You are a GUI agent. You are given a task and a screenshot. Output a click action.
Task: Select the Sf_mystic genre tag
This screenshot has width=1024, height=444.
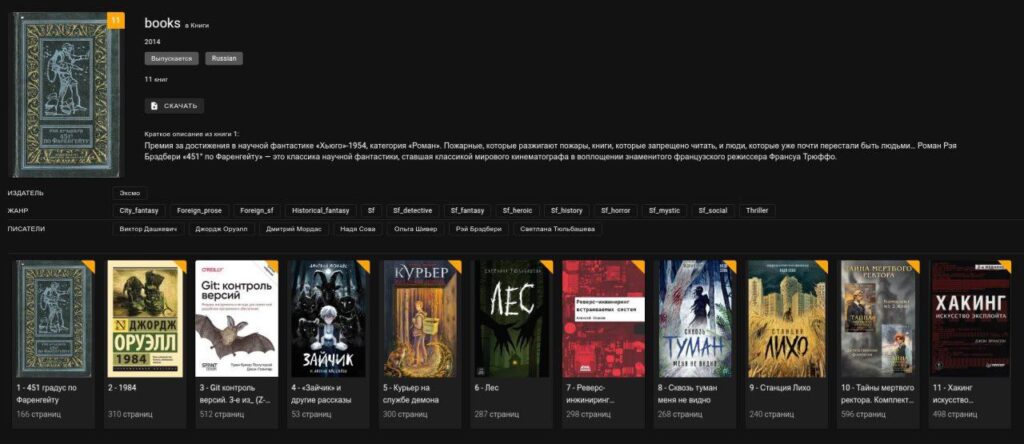pyautogui.click(x=664, y=211)
